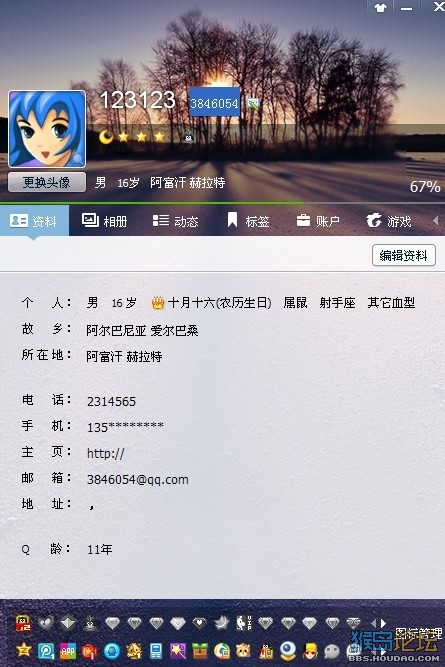Image resolution: width=445 pixels, height=667 pixels.
Task: Click the QQ level moon icon
Action: point(106,137)
